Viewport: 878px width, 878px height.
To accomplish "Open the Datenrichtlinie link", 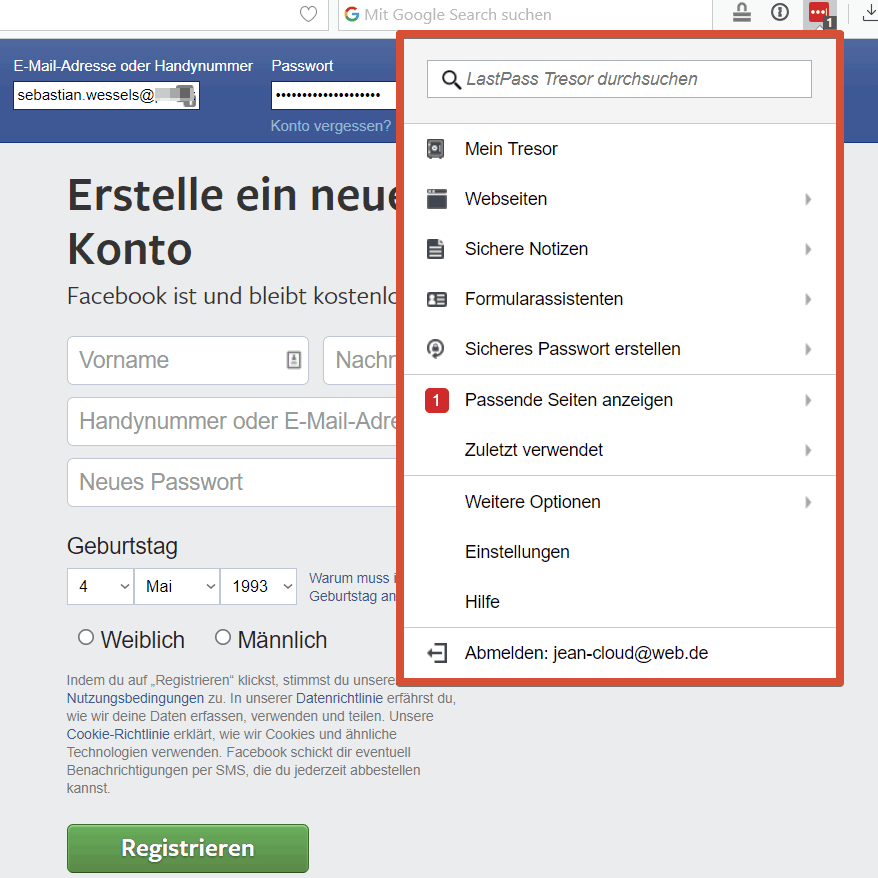I will point(339,698).
